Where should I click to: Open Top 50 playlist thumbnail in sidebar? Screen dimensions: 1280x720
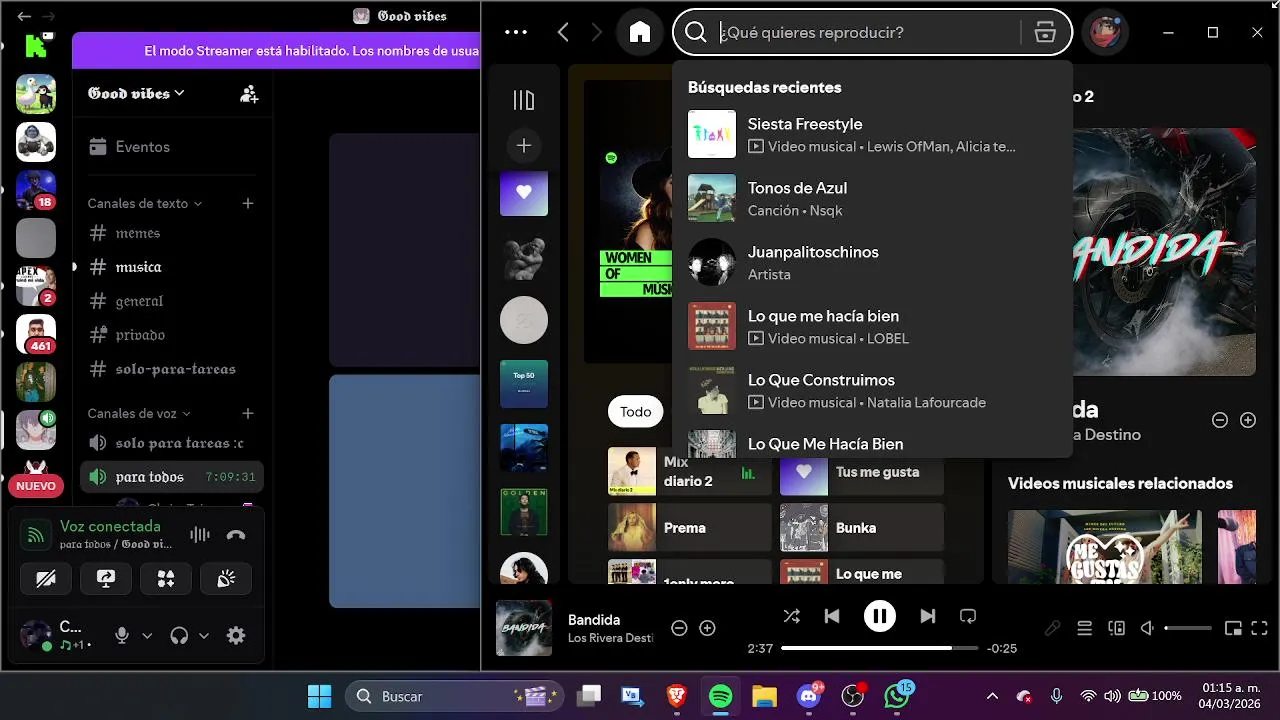click(x=524, y=384)
